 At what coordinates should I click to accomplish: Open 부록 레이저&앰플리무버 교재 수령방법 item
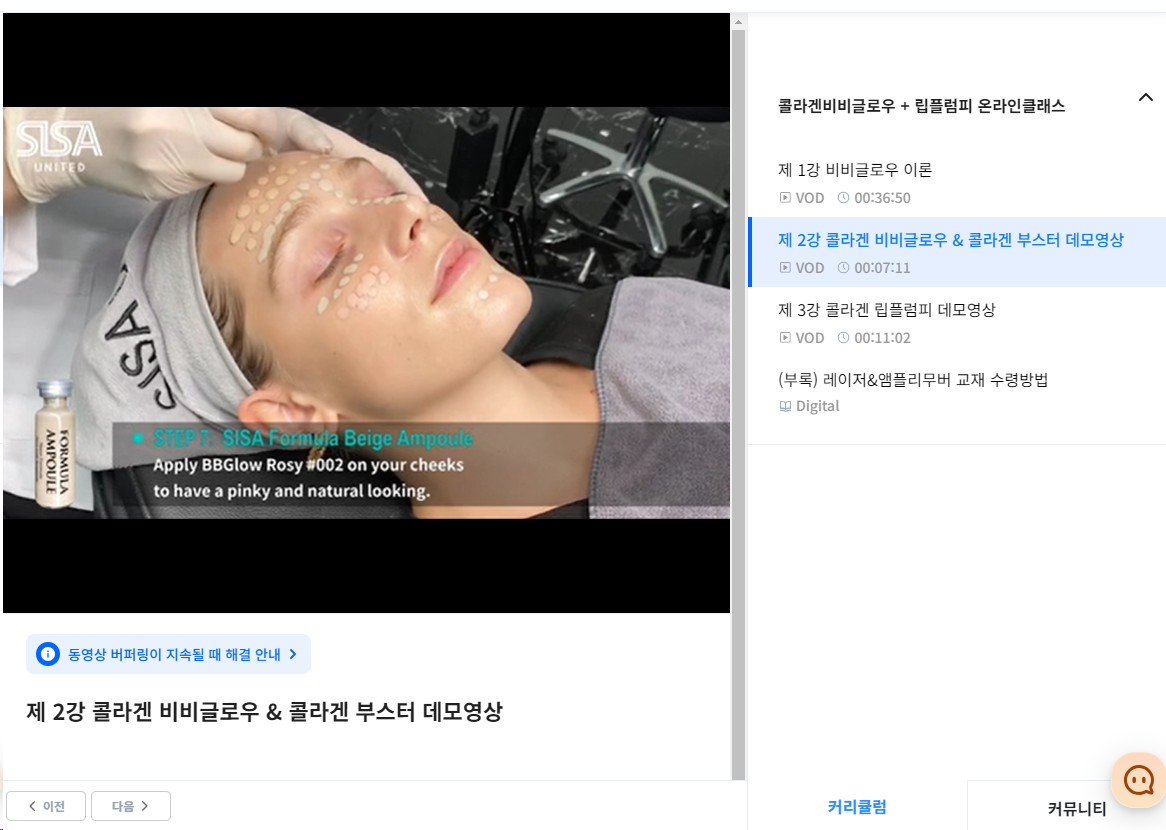(912, 380)
